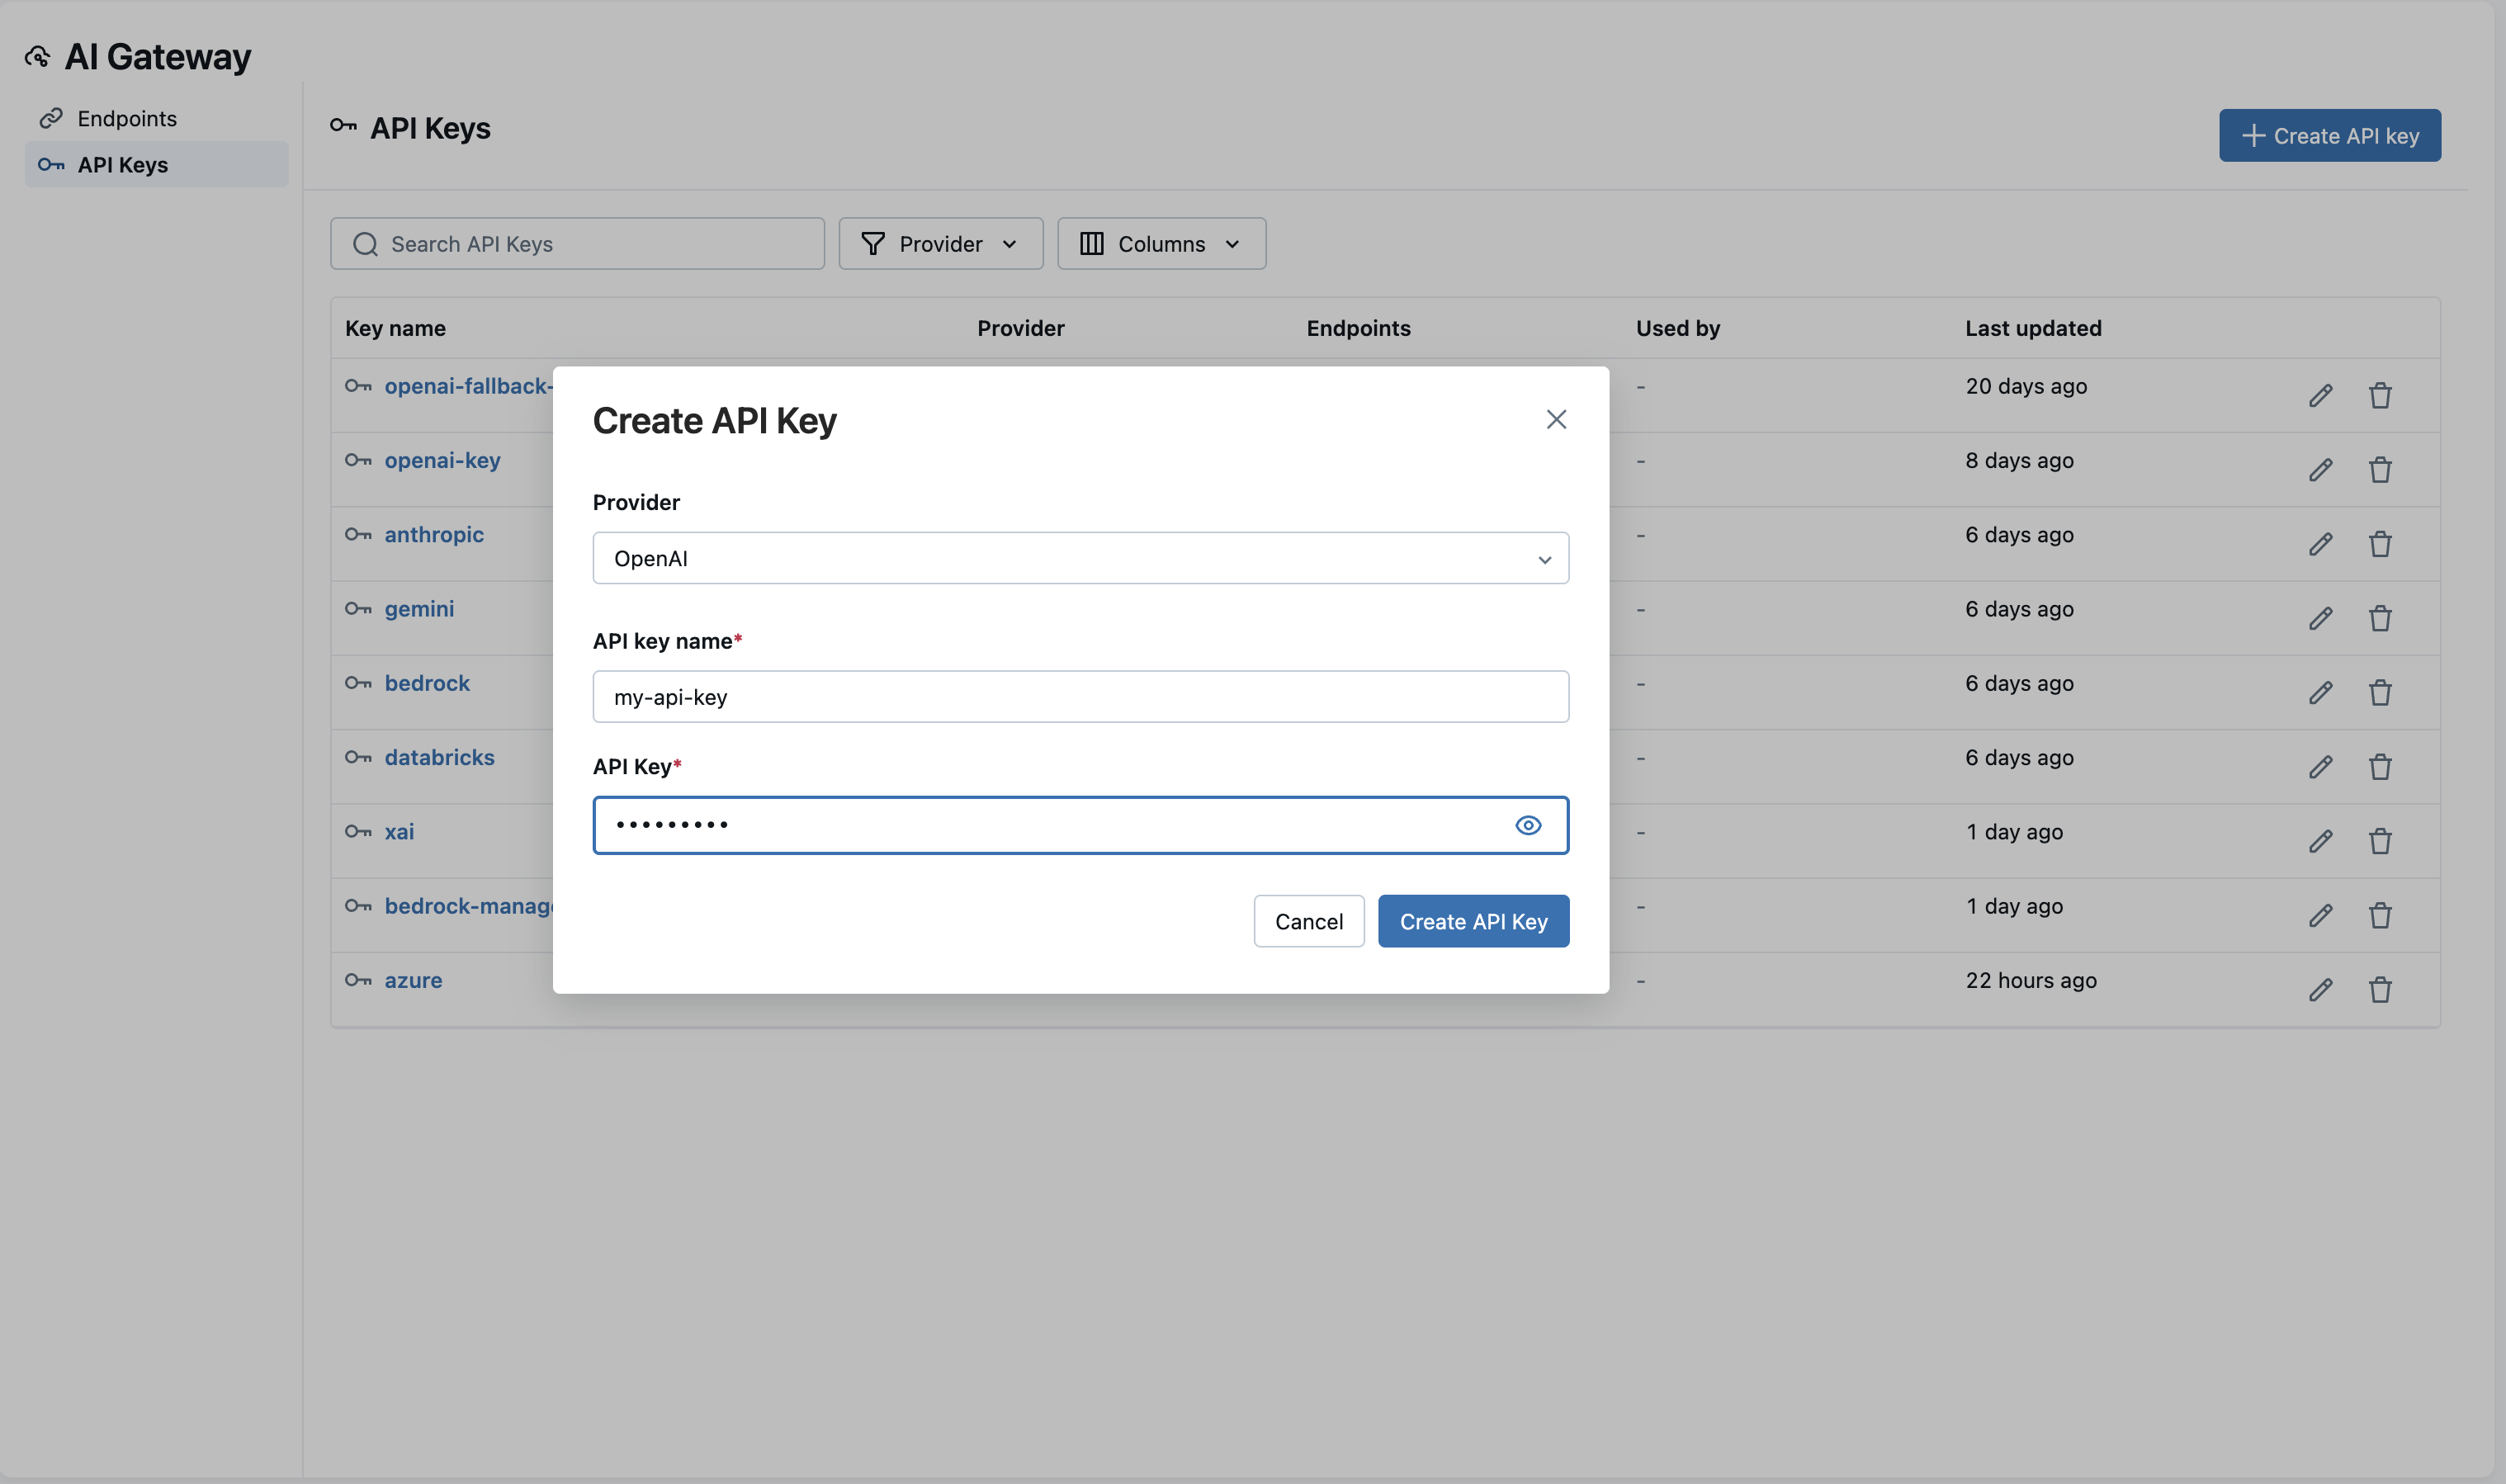Viewport: 2506px width, 1484px height.
Task: Click the delete trash icon for gemini
Action: [x=2380, y=617]
